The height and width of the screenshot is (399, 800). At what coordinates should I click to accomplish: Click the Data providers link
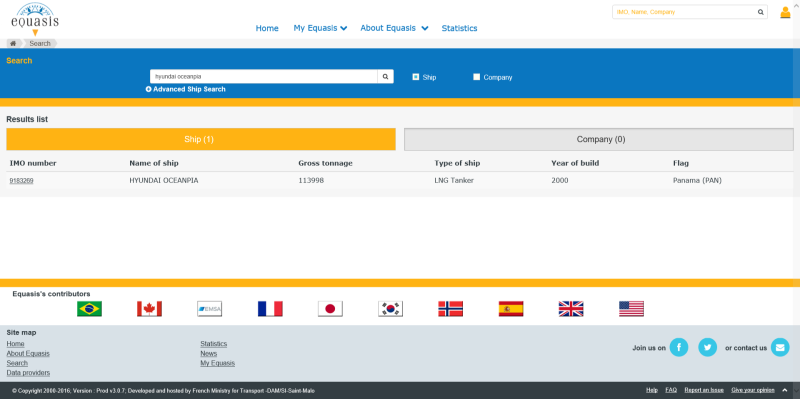[x=28, y=373]
